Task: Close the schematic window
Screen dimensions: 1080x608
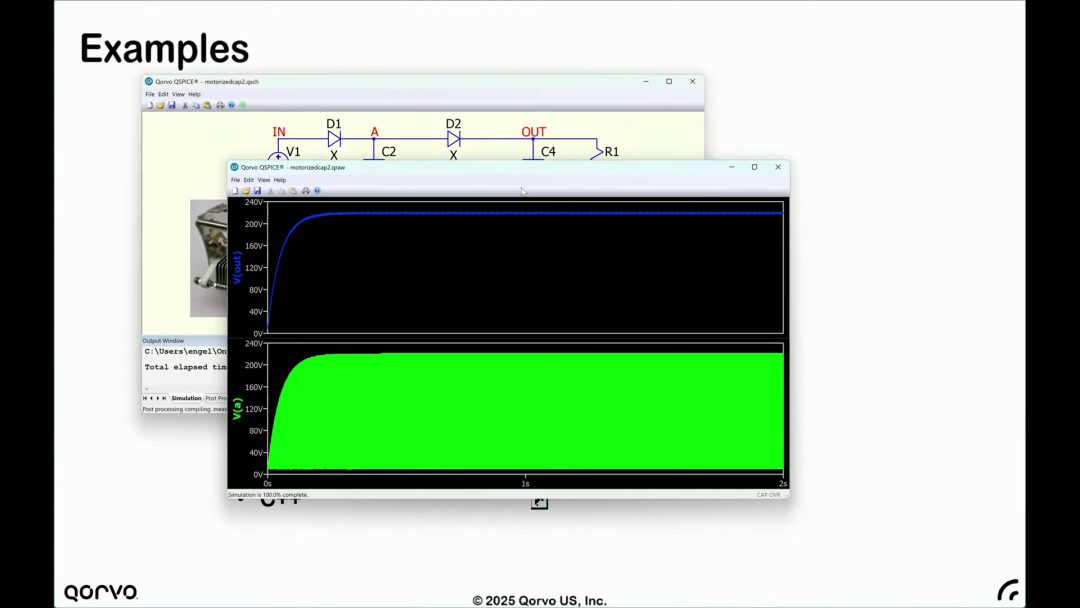Action: click(692, 81)
